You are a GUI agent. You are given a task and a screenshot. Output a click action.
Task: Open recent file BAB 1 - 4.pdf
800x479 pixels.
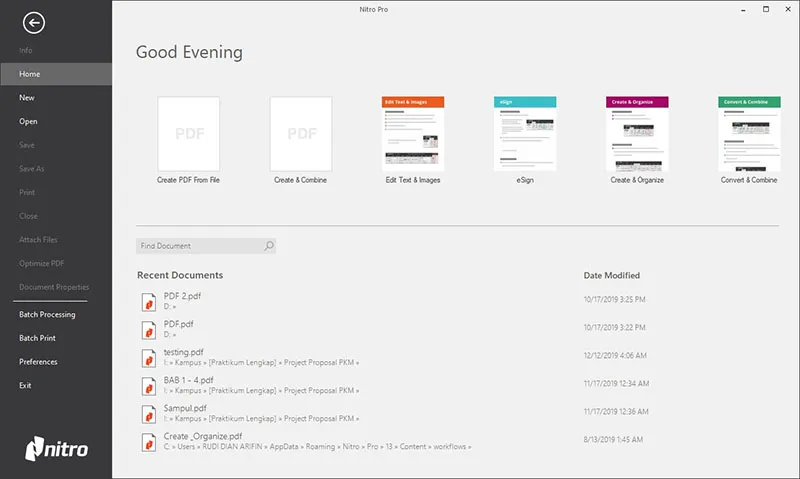(186, 380)
